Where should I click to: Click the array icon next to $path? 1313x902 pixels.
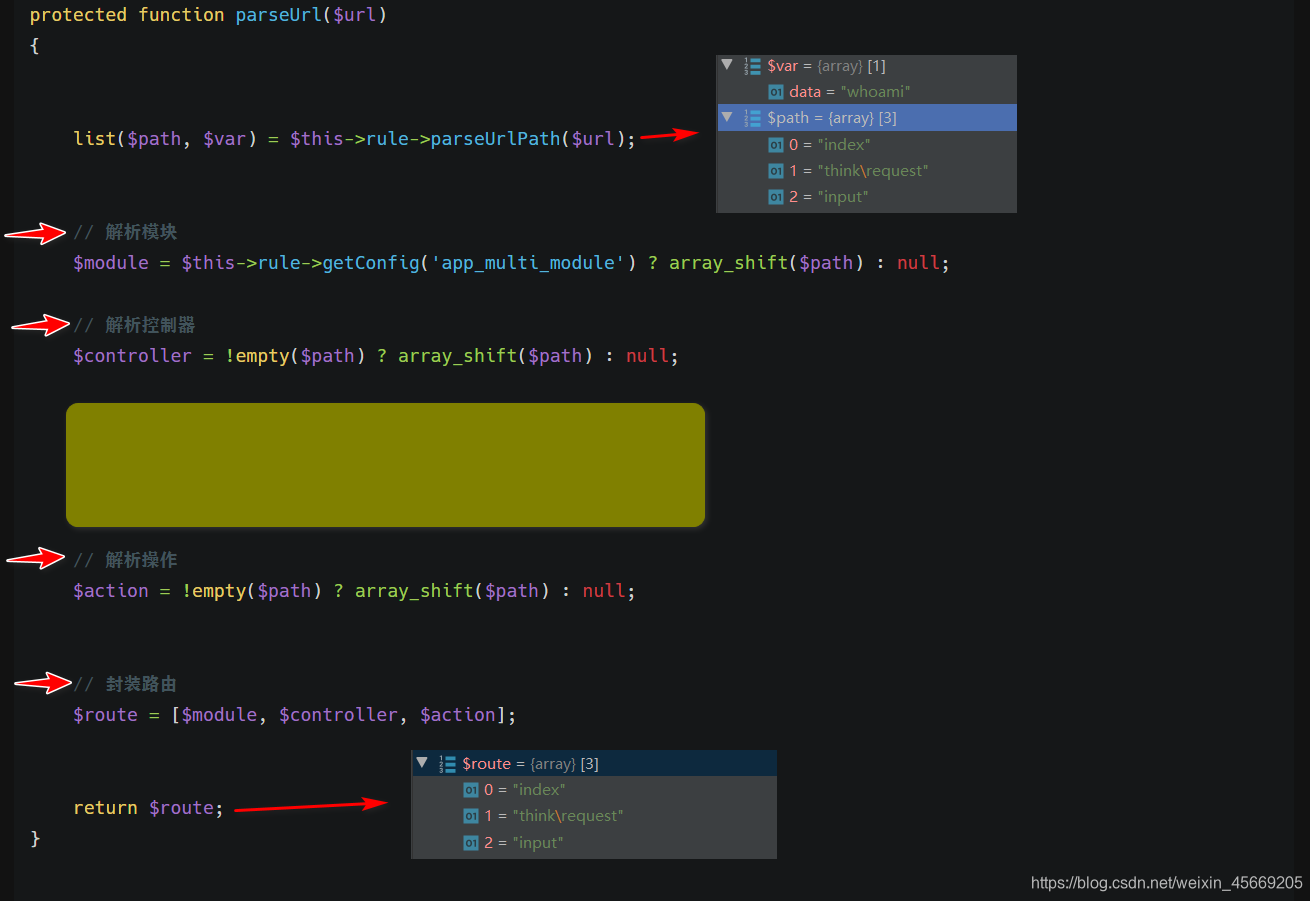click(x=752, y=118)
